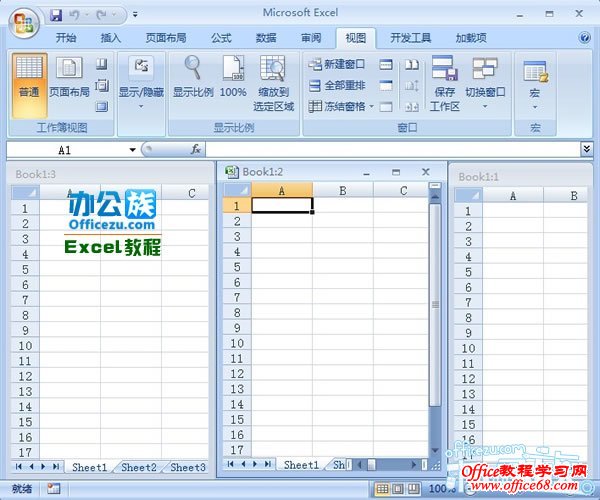Switch to 页面布局 view in ribbon

pyautogui.click(x=69, y=77)
